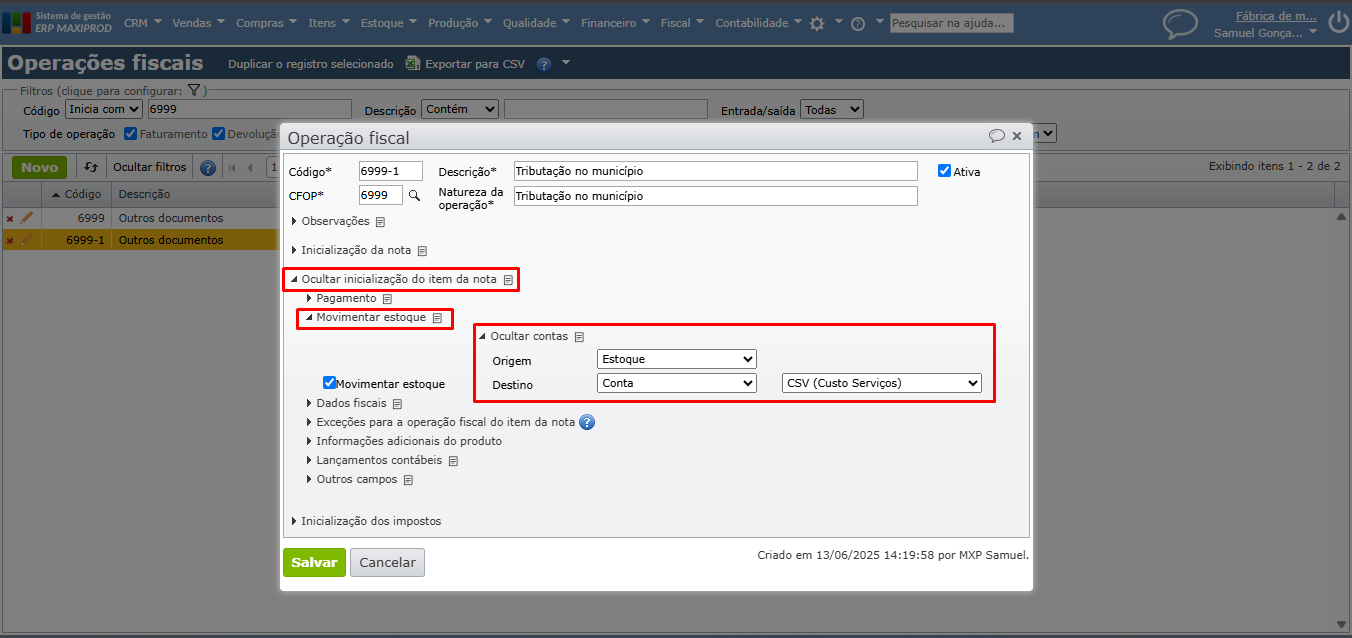Open the CSV (Custo Serviços) dropdown
The width and height of the screenshot is (1352, 638).
(882, 383)
